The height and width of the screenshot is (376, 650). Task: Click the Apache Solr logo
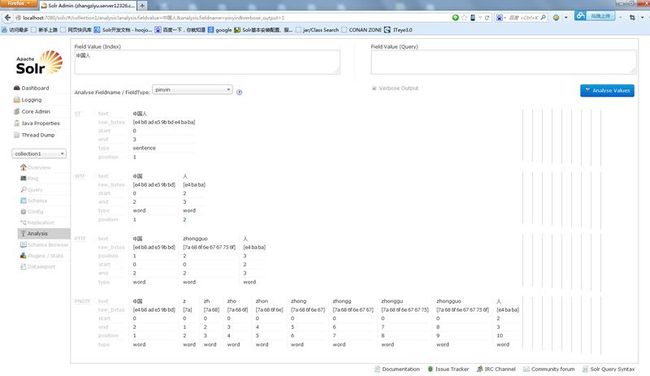click(39, 63)
